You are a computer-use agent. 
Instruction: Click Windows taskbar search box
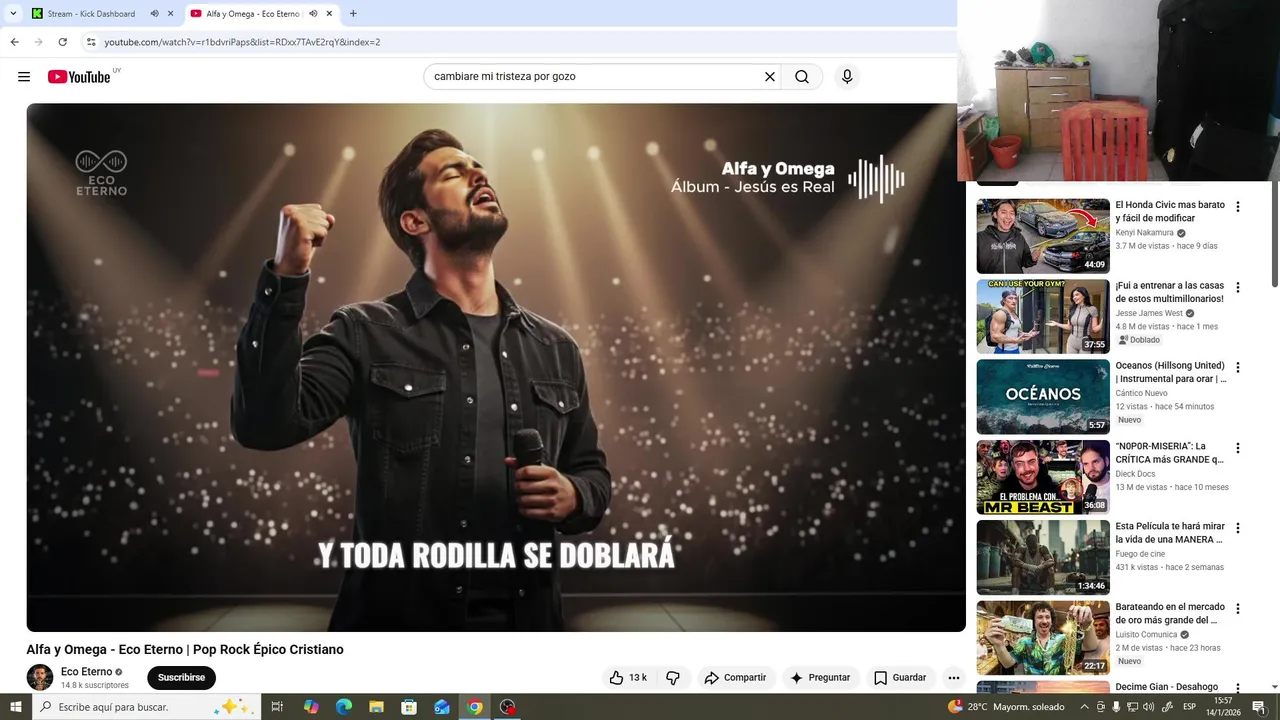coord(145,707)
